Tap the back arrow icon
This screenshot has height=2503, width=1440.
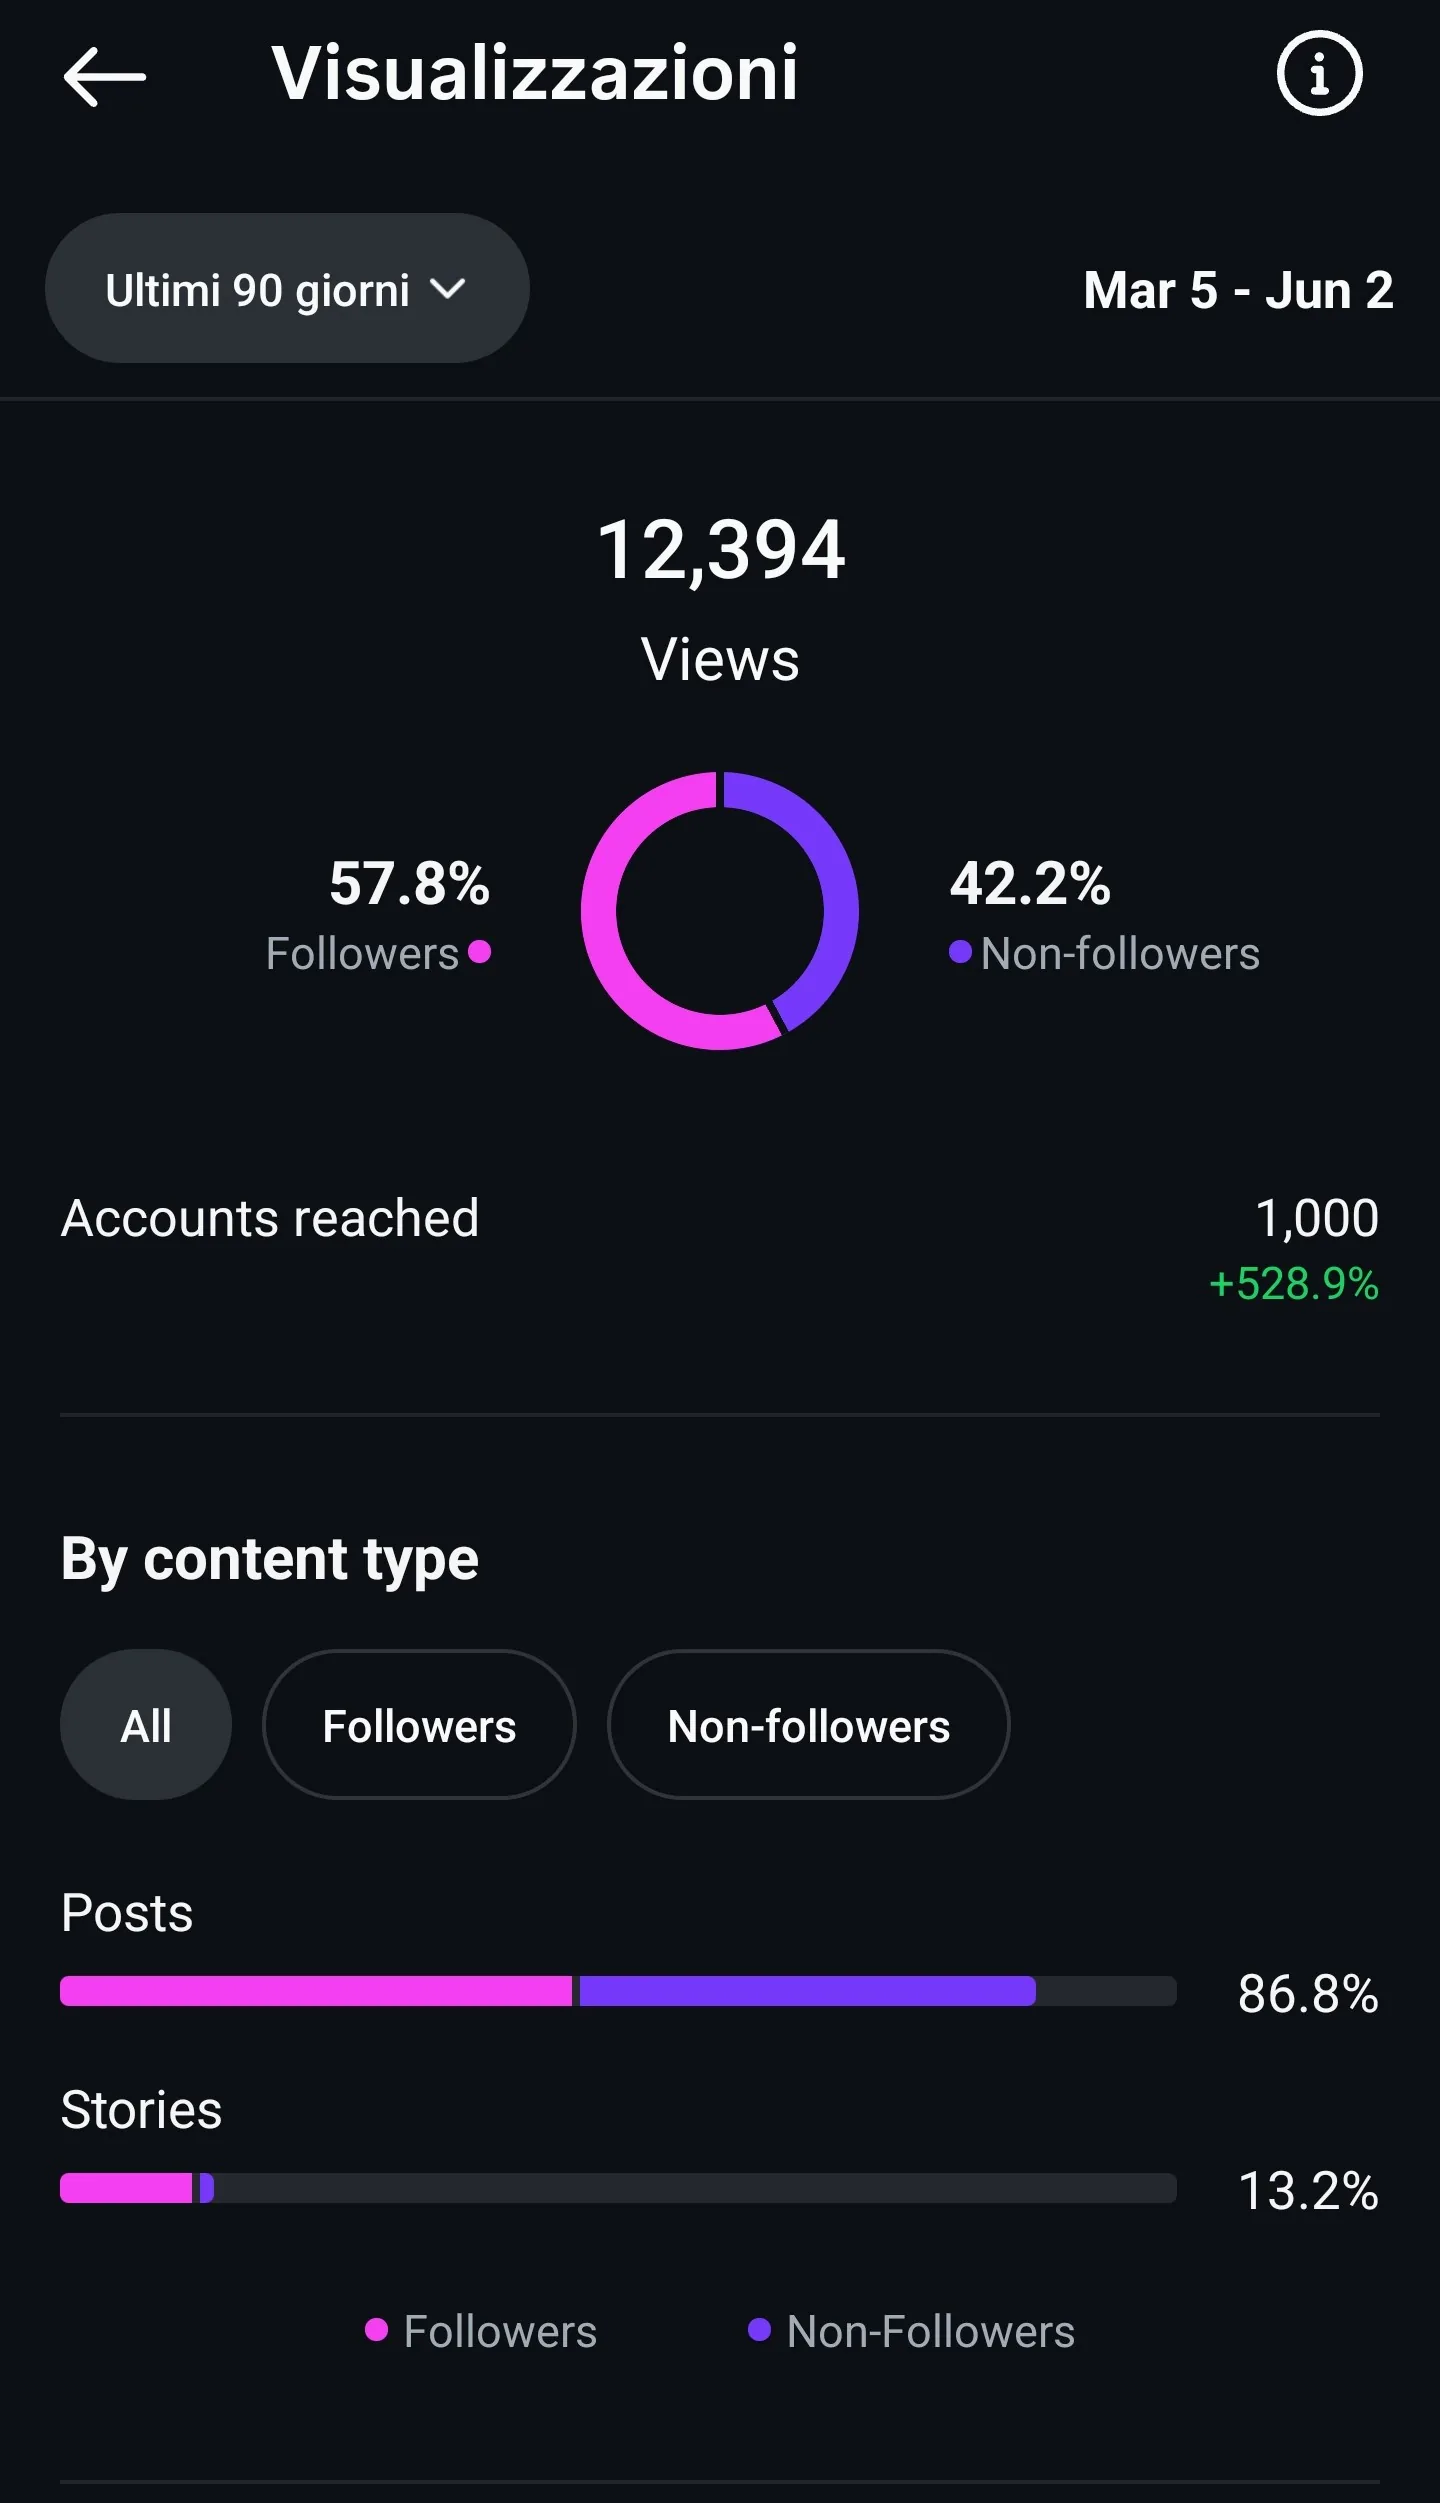coord(104,76)
